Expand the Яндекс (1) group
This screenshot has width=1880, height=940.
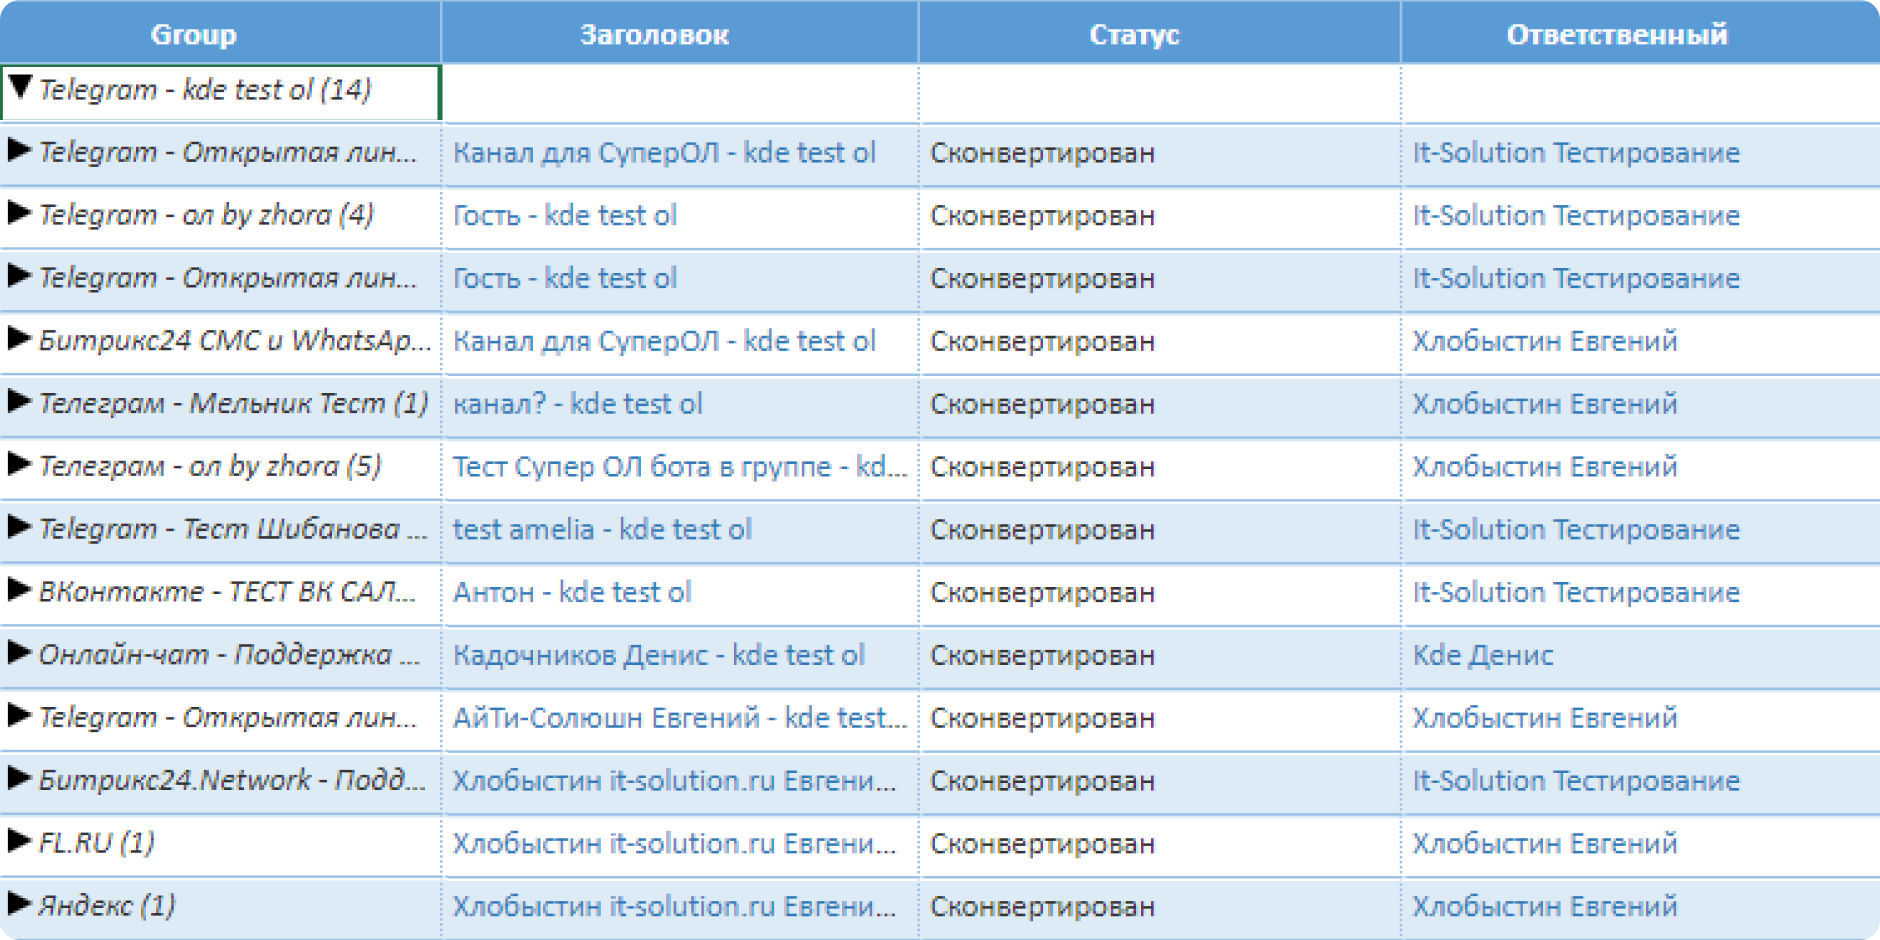pyautogui.click(x=20, y=904)
